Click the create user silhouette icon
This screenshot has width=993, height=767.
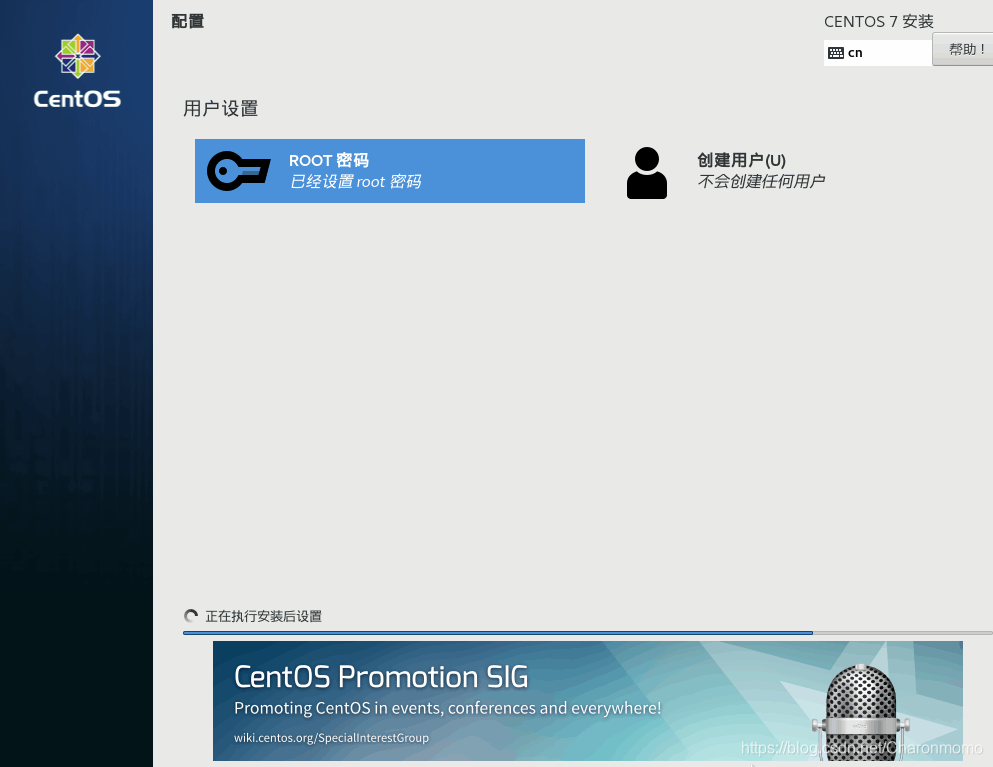[647, 173]
